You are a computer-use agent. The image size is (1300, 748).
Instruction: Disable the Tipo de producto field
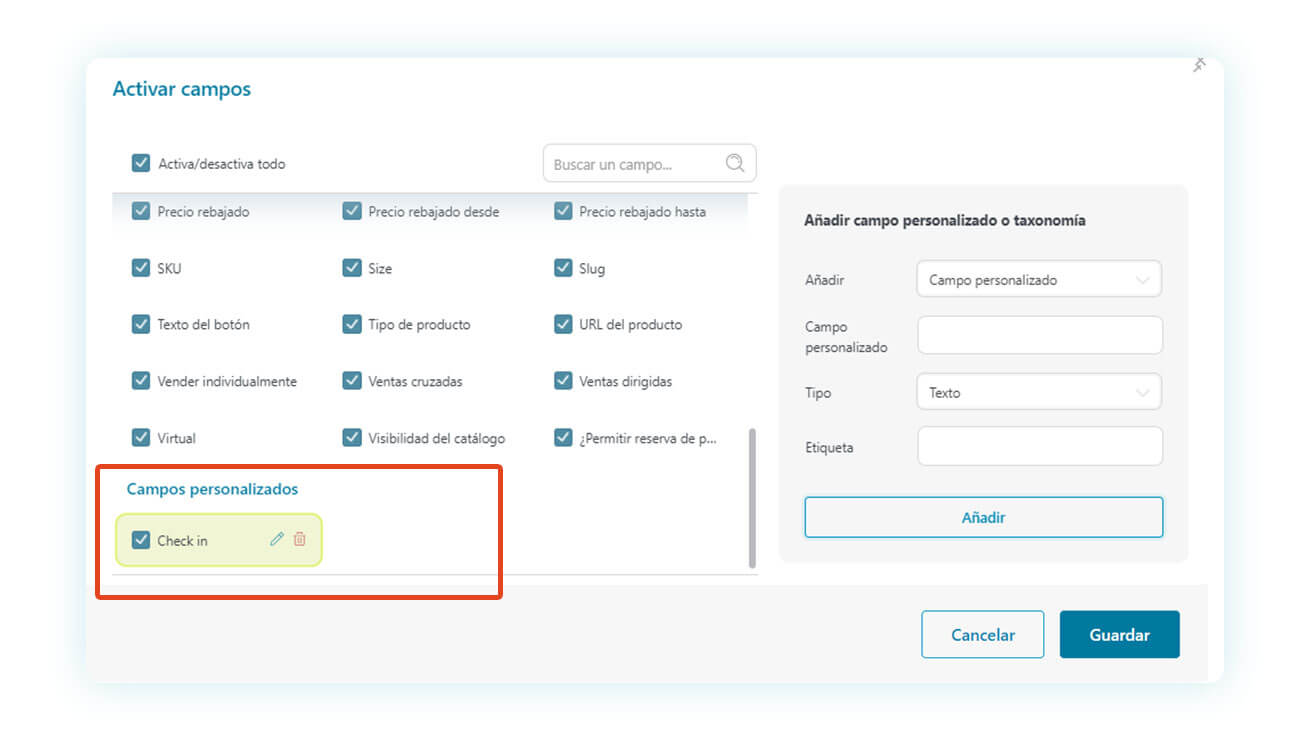coord(352,324)
